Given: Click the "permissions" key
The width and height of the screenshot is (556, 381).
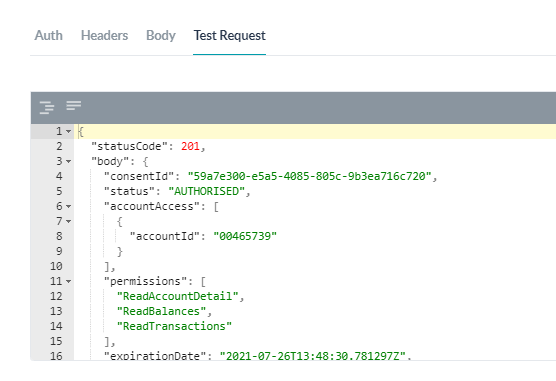Looking at the screenshot, I should [x=145, y=281].
